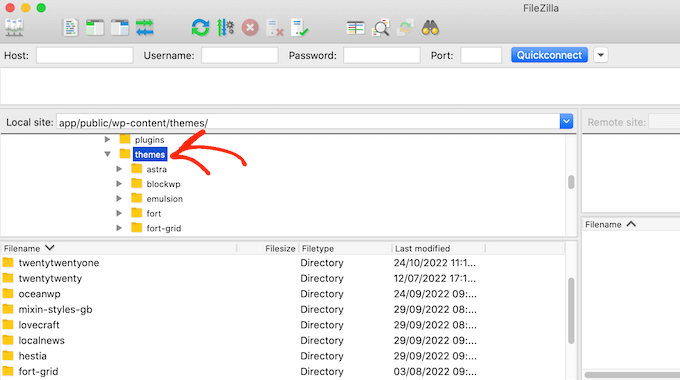Click in the Password field
Viewport: 680px width, 380px height.
click(x=382, y=56)
